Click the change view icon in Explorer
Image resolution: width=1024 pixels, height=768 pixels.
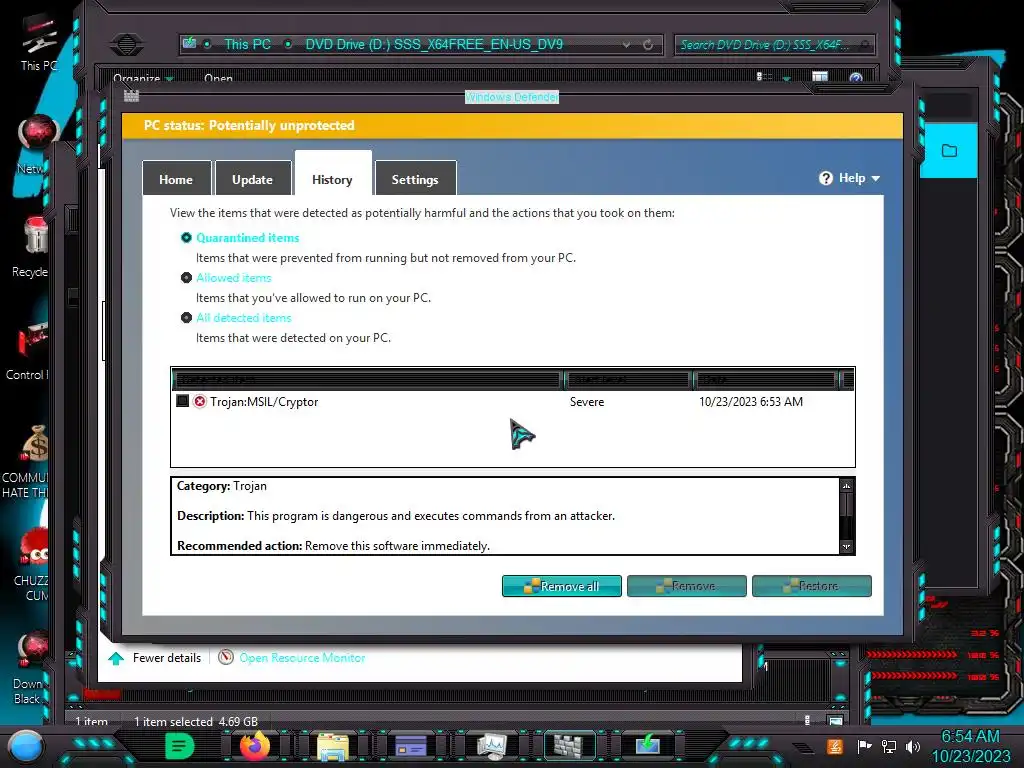pyautogui.click(x=764, y=77)
